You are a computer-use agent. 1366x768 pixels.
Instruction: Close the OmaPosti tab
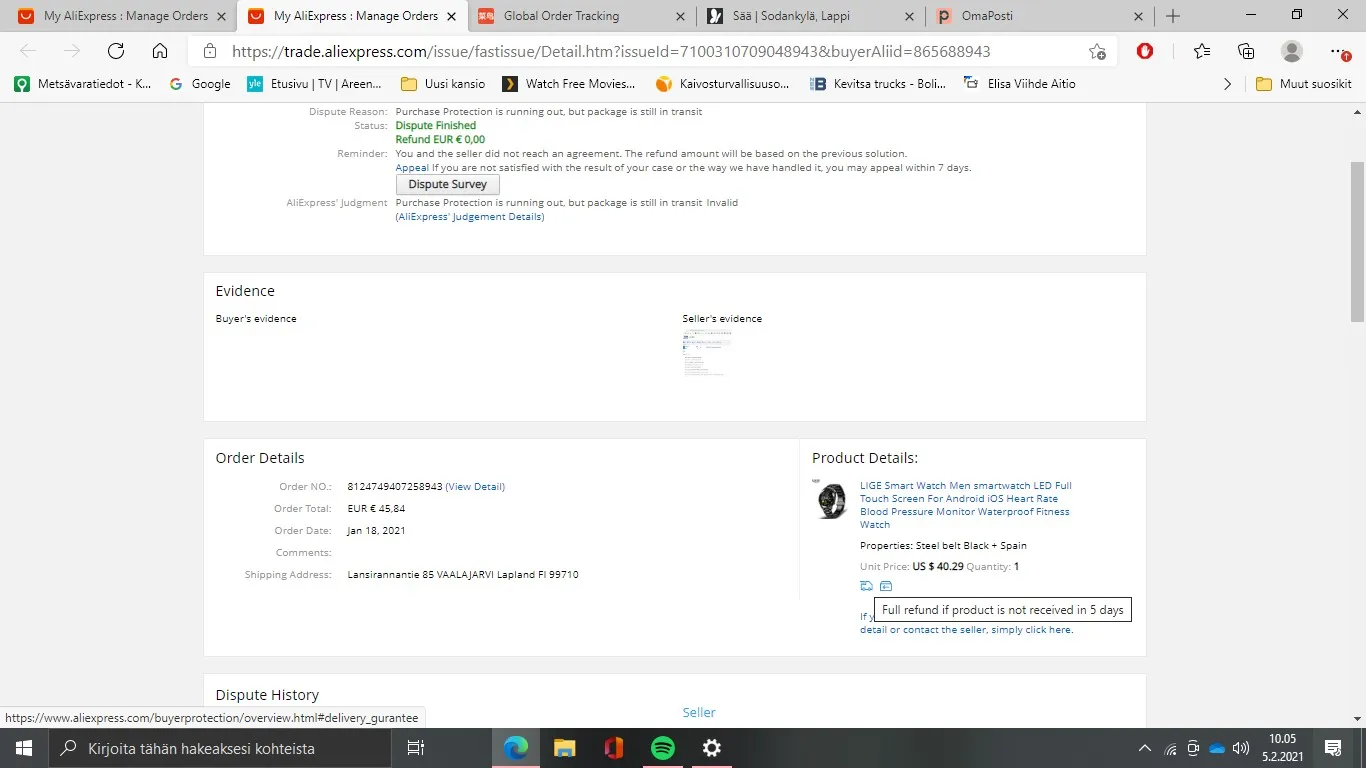pos(1139,16)
